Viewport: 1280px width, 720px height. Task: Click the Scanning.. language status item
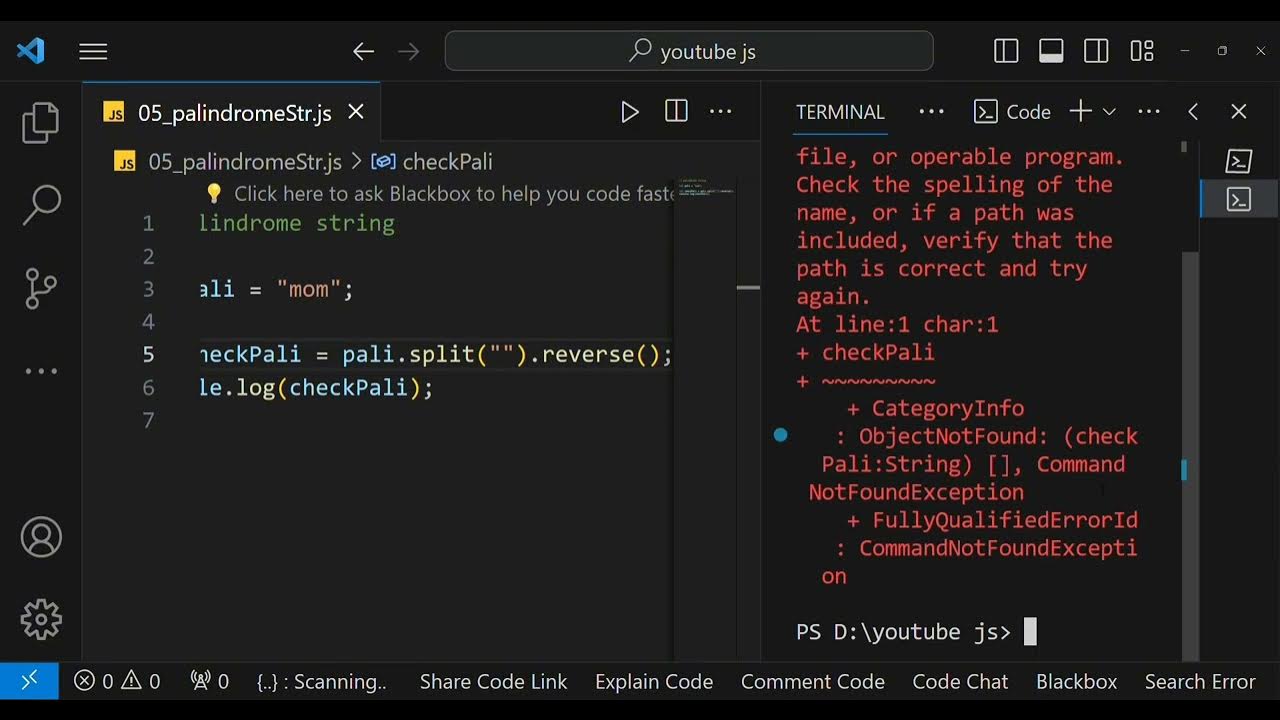pyautogui.click(x=322, y=682)
